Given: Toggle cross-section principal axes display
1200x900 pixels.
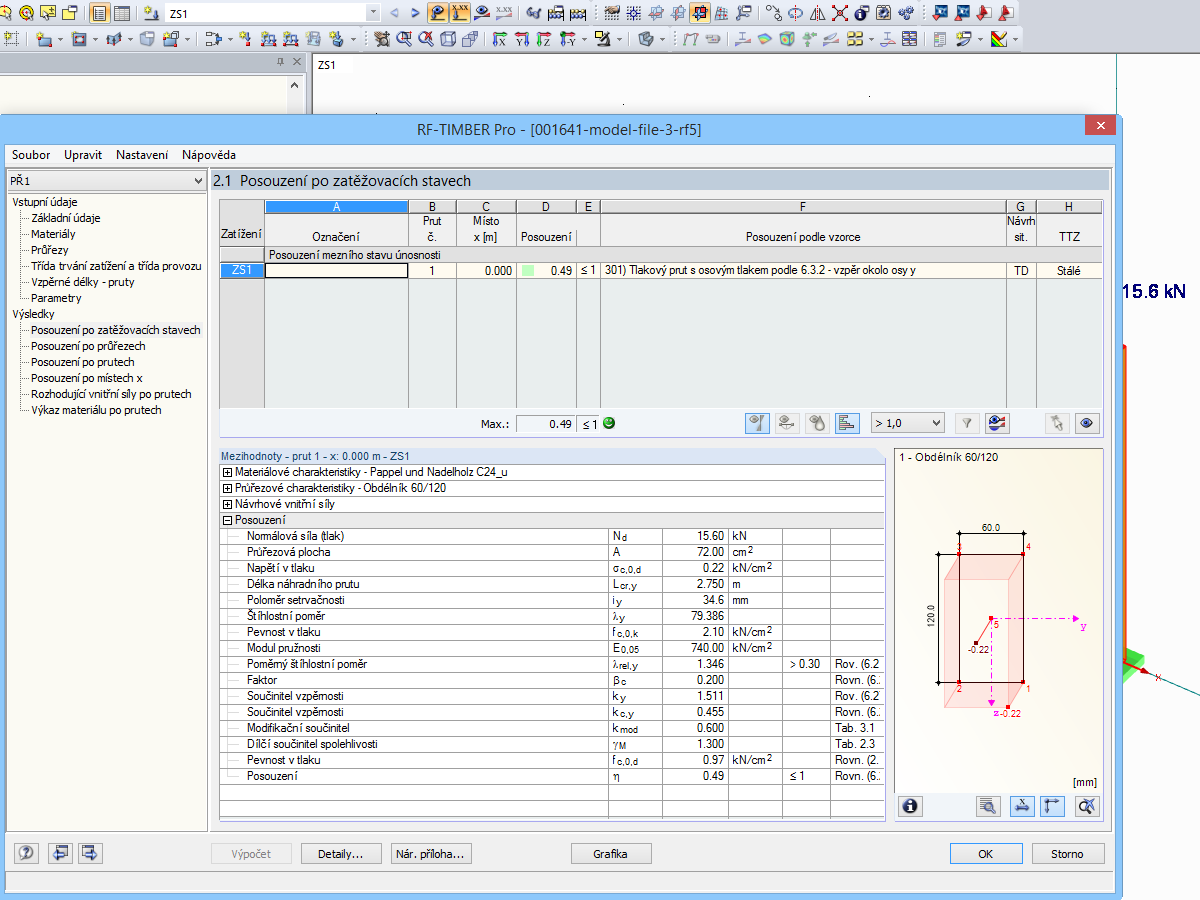Looking at the screenshot, I should pos(1052,806).
